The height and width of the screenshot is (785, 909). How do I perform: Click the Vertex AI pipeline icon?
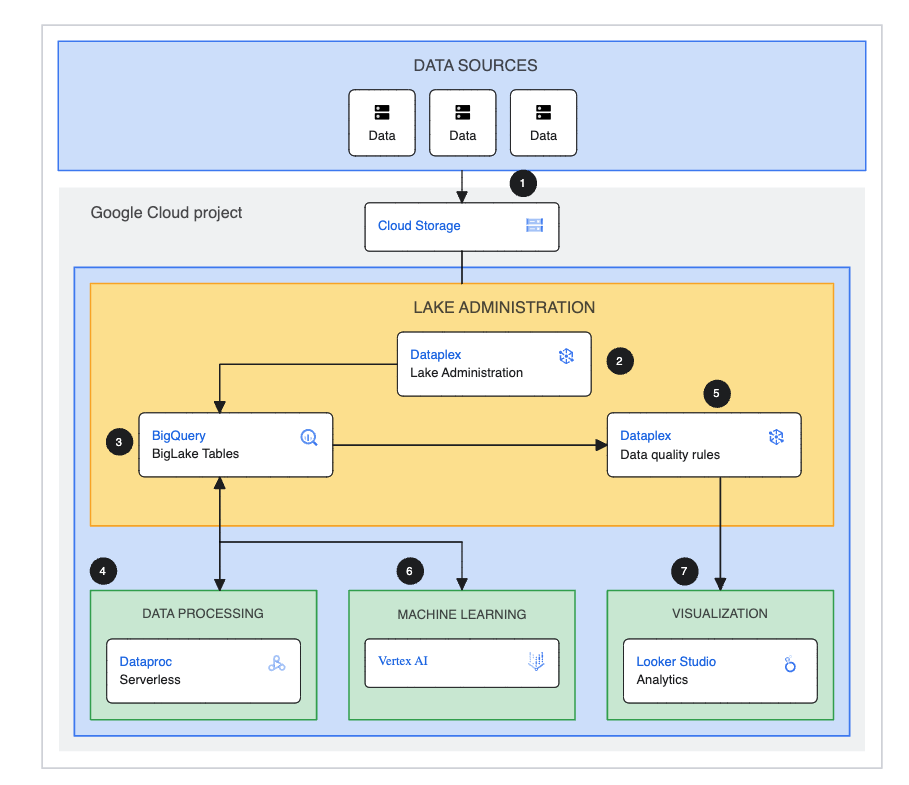tap(535, 662)
